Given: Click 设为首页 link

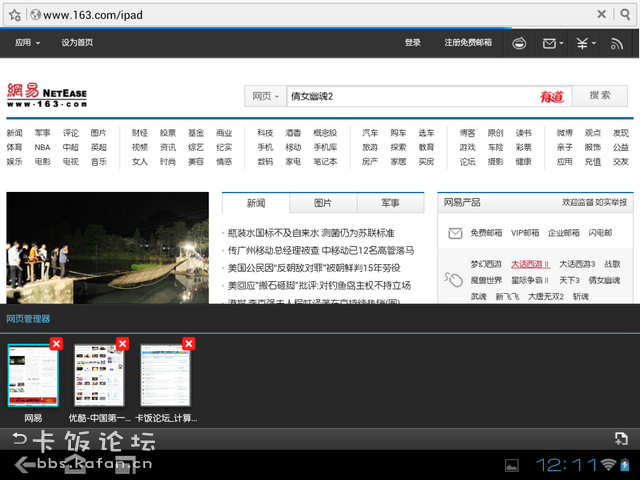Looking at the screenshot, I should (77, 42).
